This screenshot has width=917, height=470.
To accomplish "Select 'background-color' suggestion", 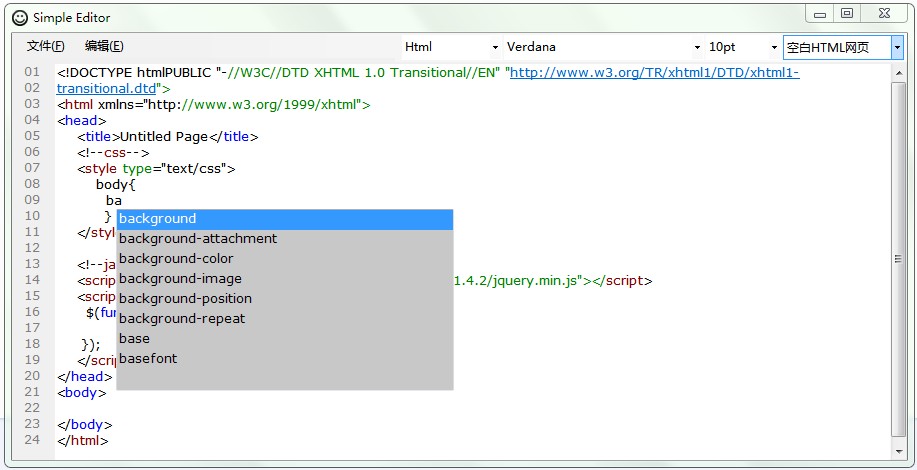I will [285, 258].
